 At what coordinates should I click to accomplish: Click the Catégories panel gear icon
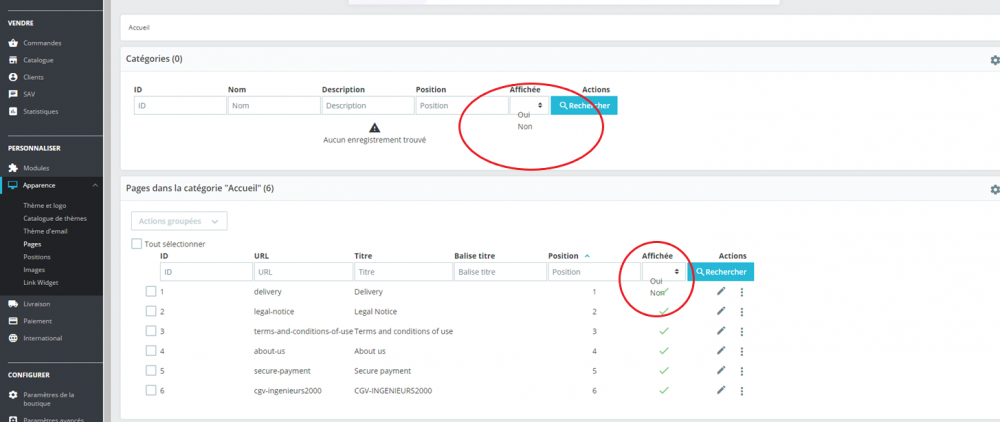point(995,60)
